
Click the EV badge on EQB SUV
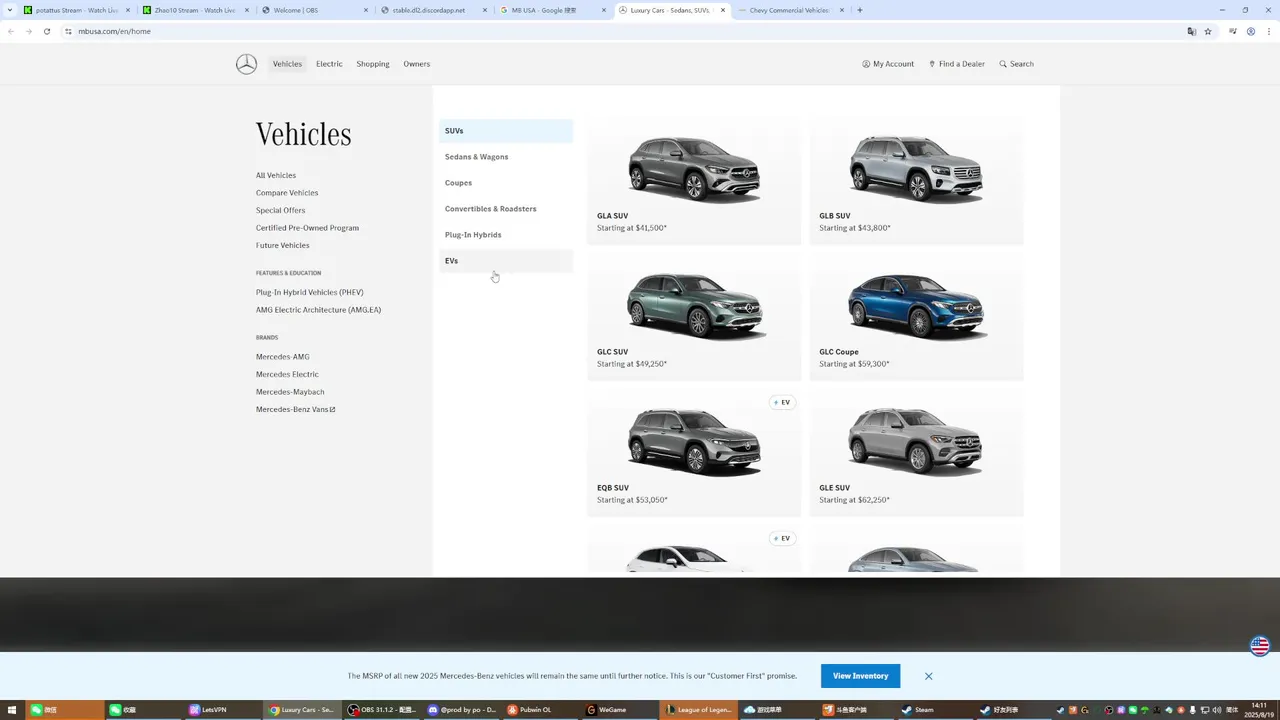tap(783, 402)
